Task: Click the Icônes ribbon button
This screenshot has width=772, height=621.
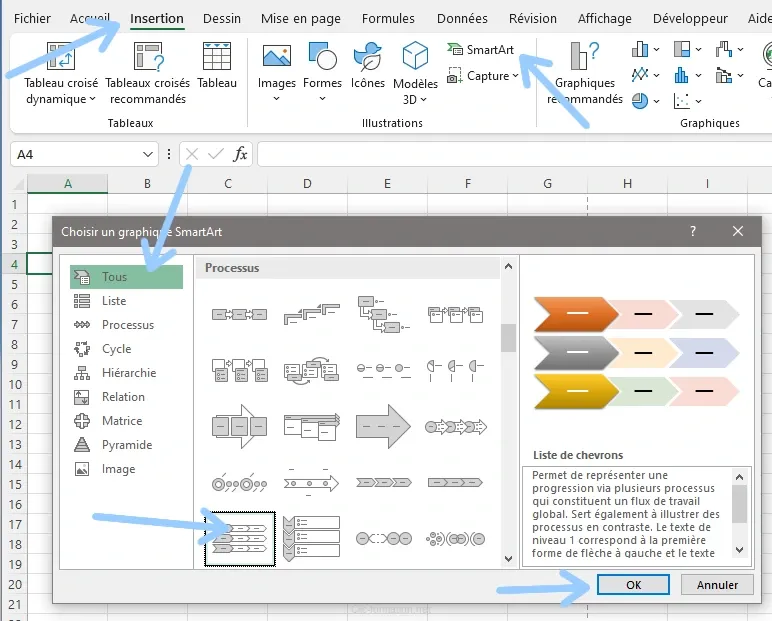Action: coord(368,66)
